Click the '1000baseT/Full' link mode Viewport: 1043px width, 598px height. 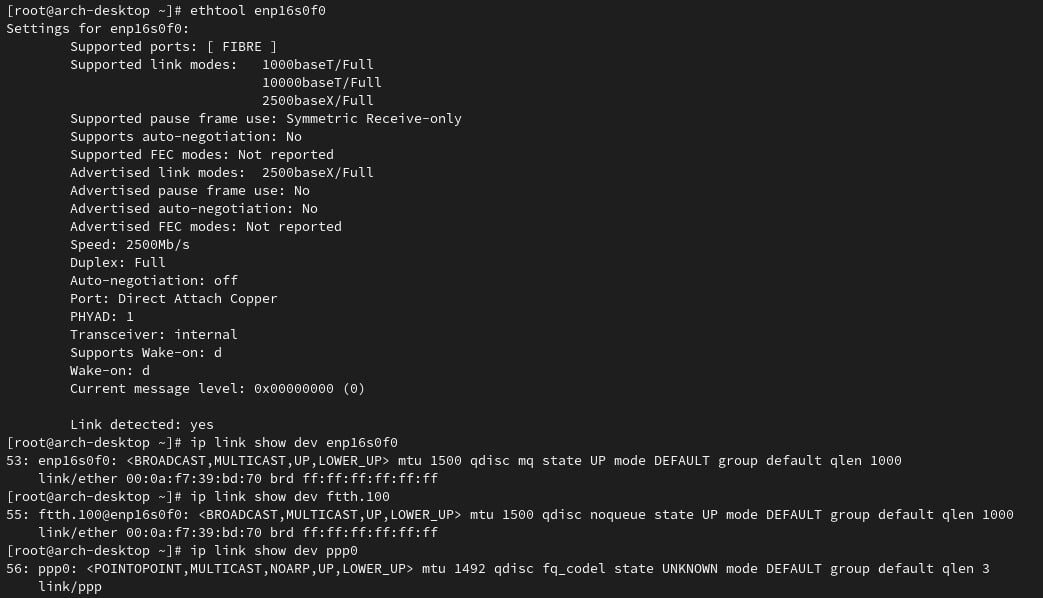317,65
